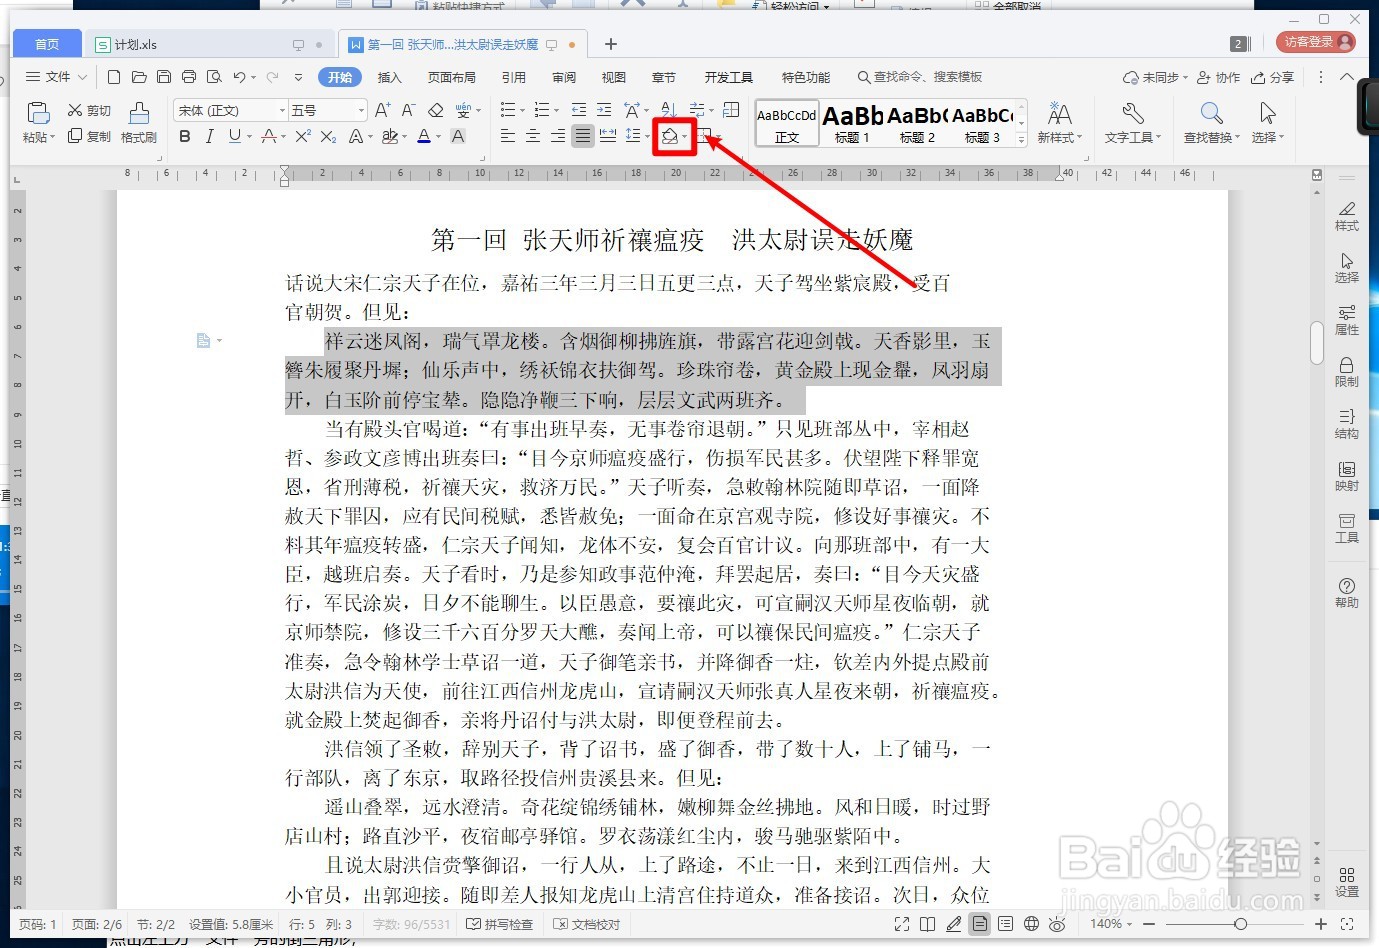Click the search box 查找命令、搜索模板
The height and width of the screenshot is (948, 1379).
click(x=920, y=77)
